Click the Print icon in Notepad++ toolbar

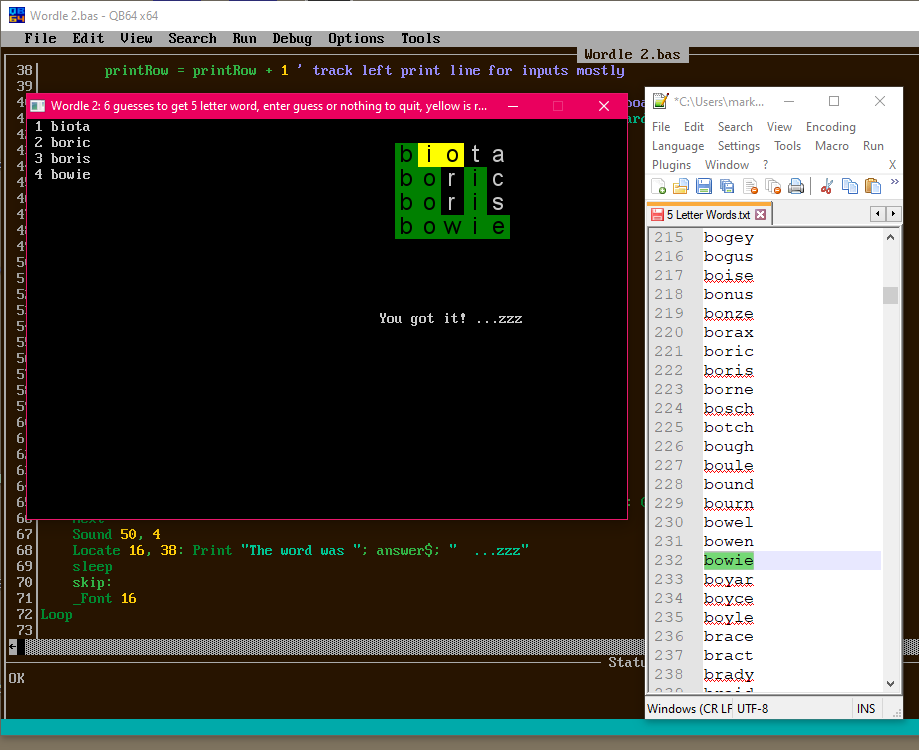[x=796, y=186]
